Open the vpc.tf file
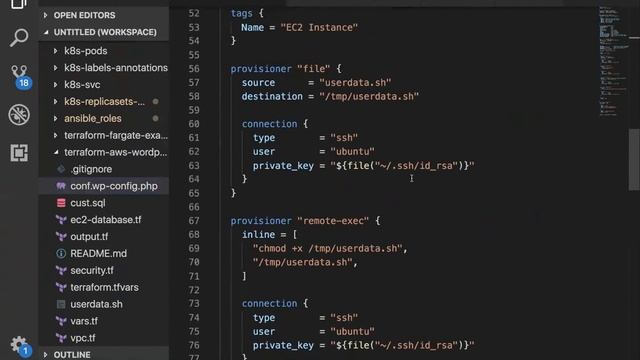640x360 pixels. 83,338
